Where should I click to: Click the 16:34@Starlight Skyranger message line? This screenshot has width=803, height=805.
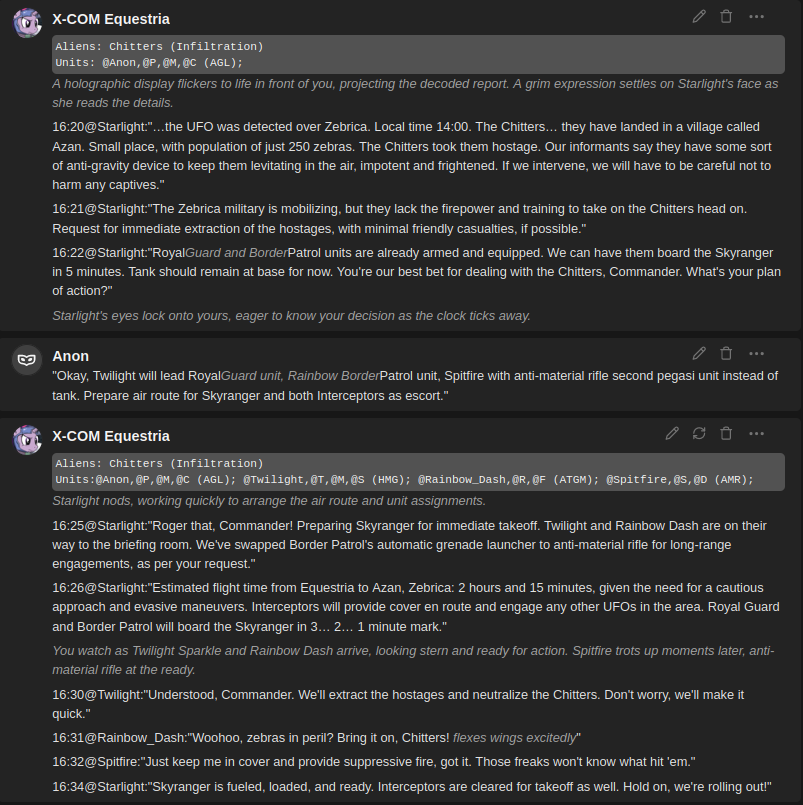[412, 787]
